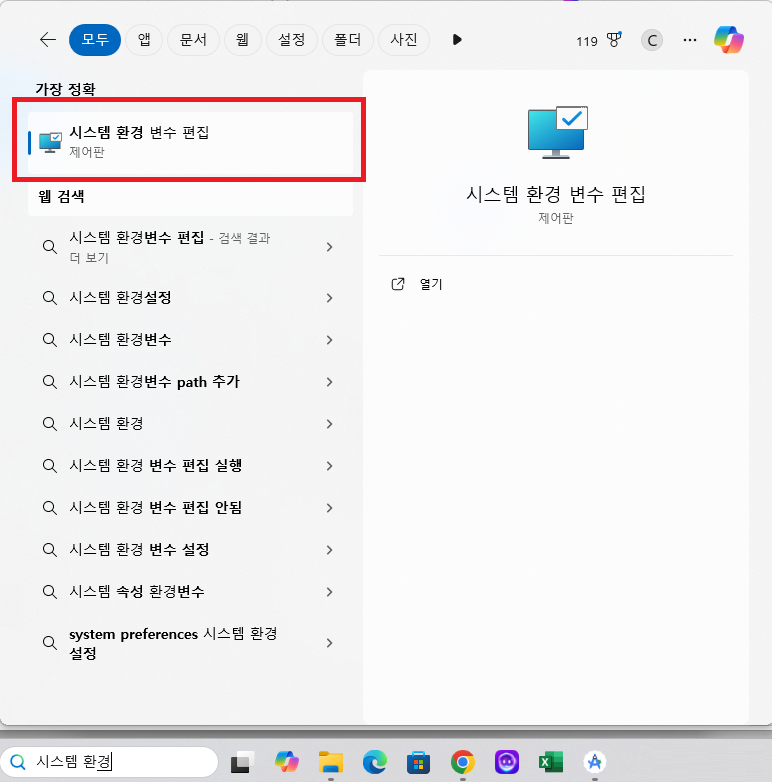Open Excel from the taskbar

click(551, 762)
